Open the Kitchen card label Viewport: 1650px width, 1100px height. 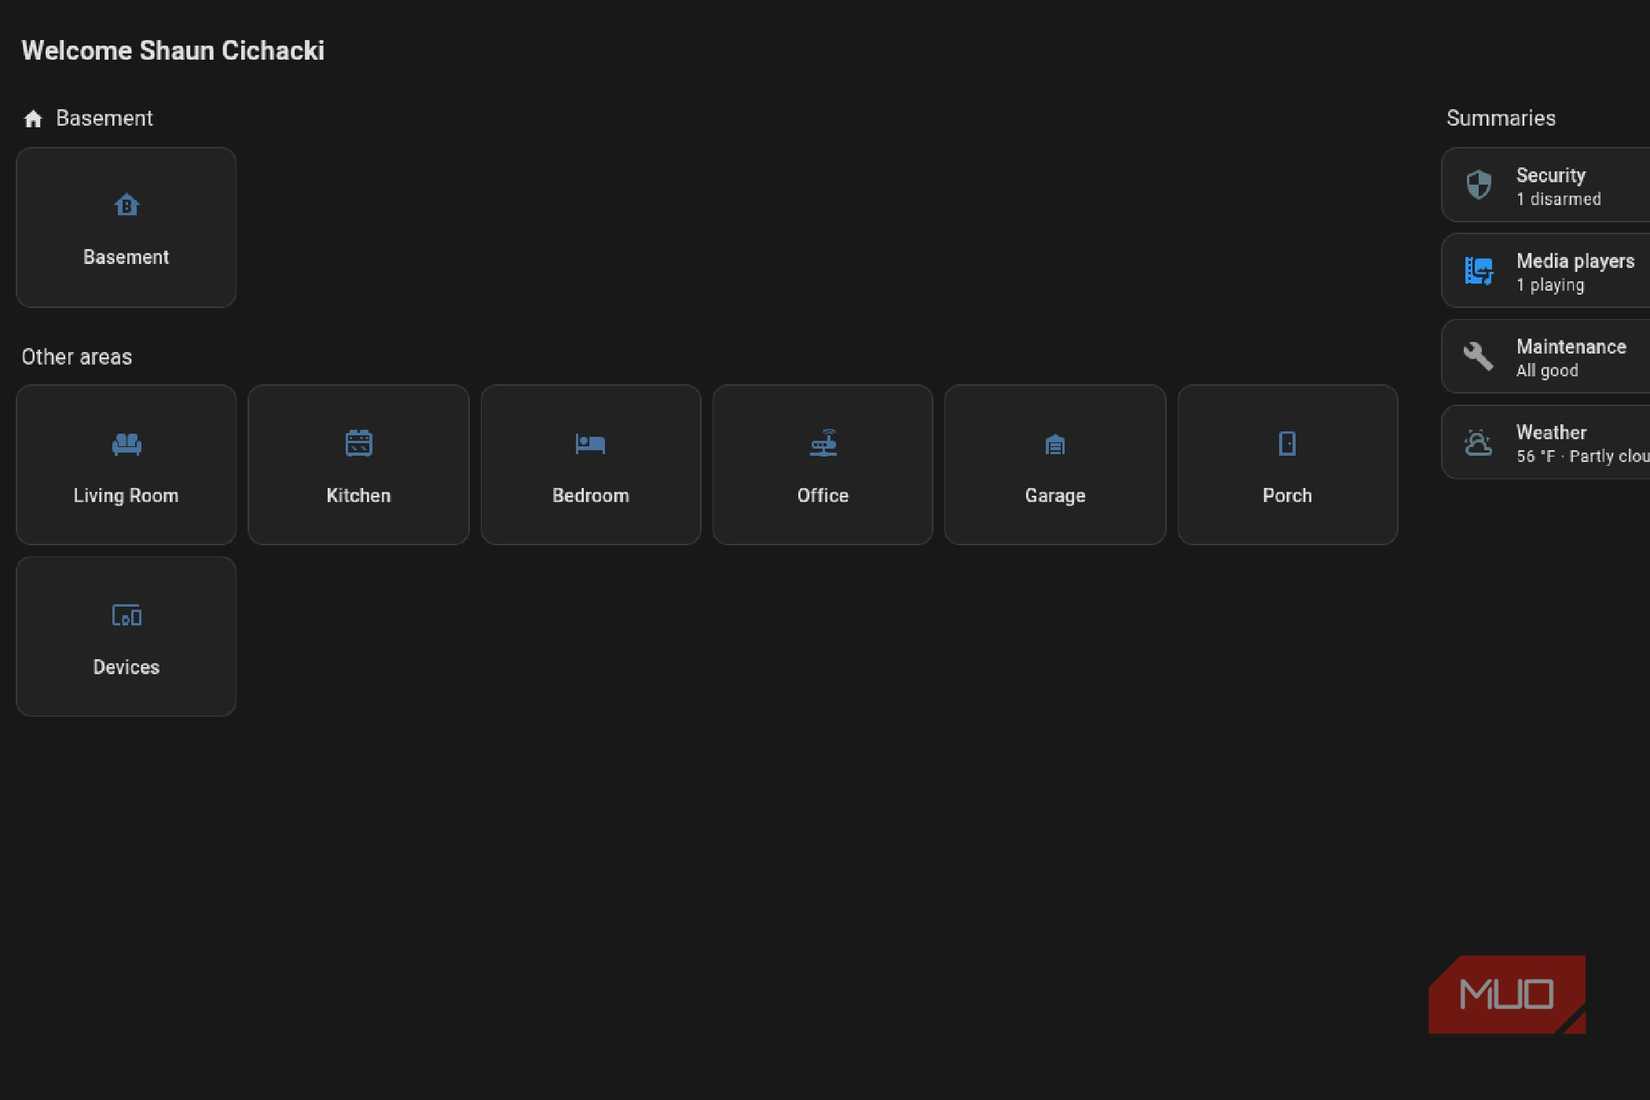[x=358, y=495]
